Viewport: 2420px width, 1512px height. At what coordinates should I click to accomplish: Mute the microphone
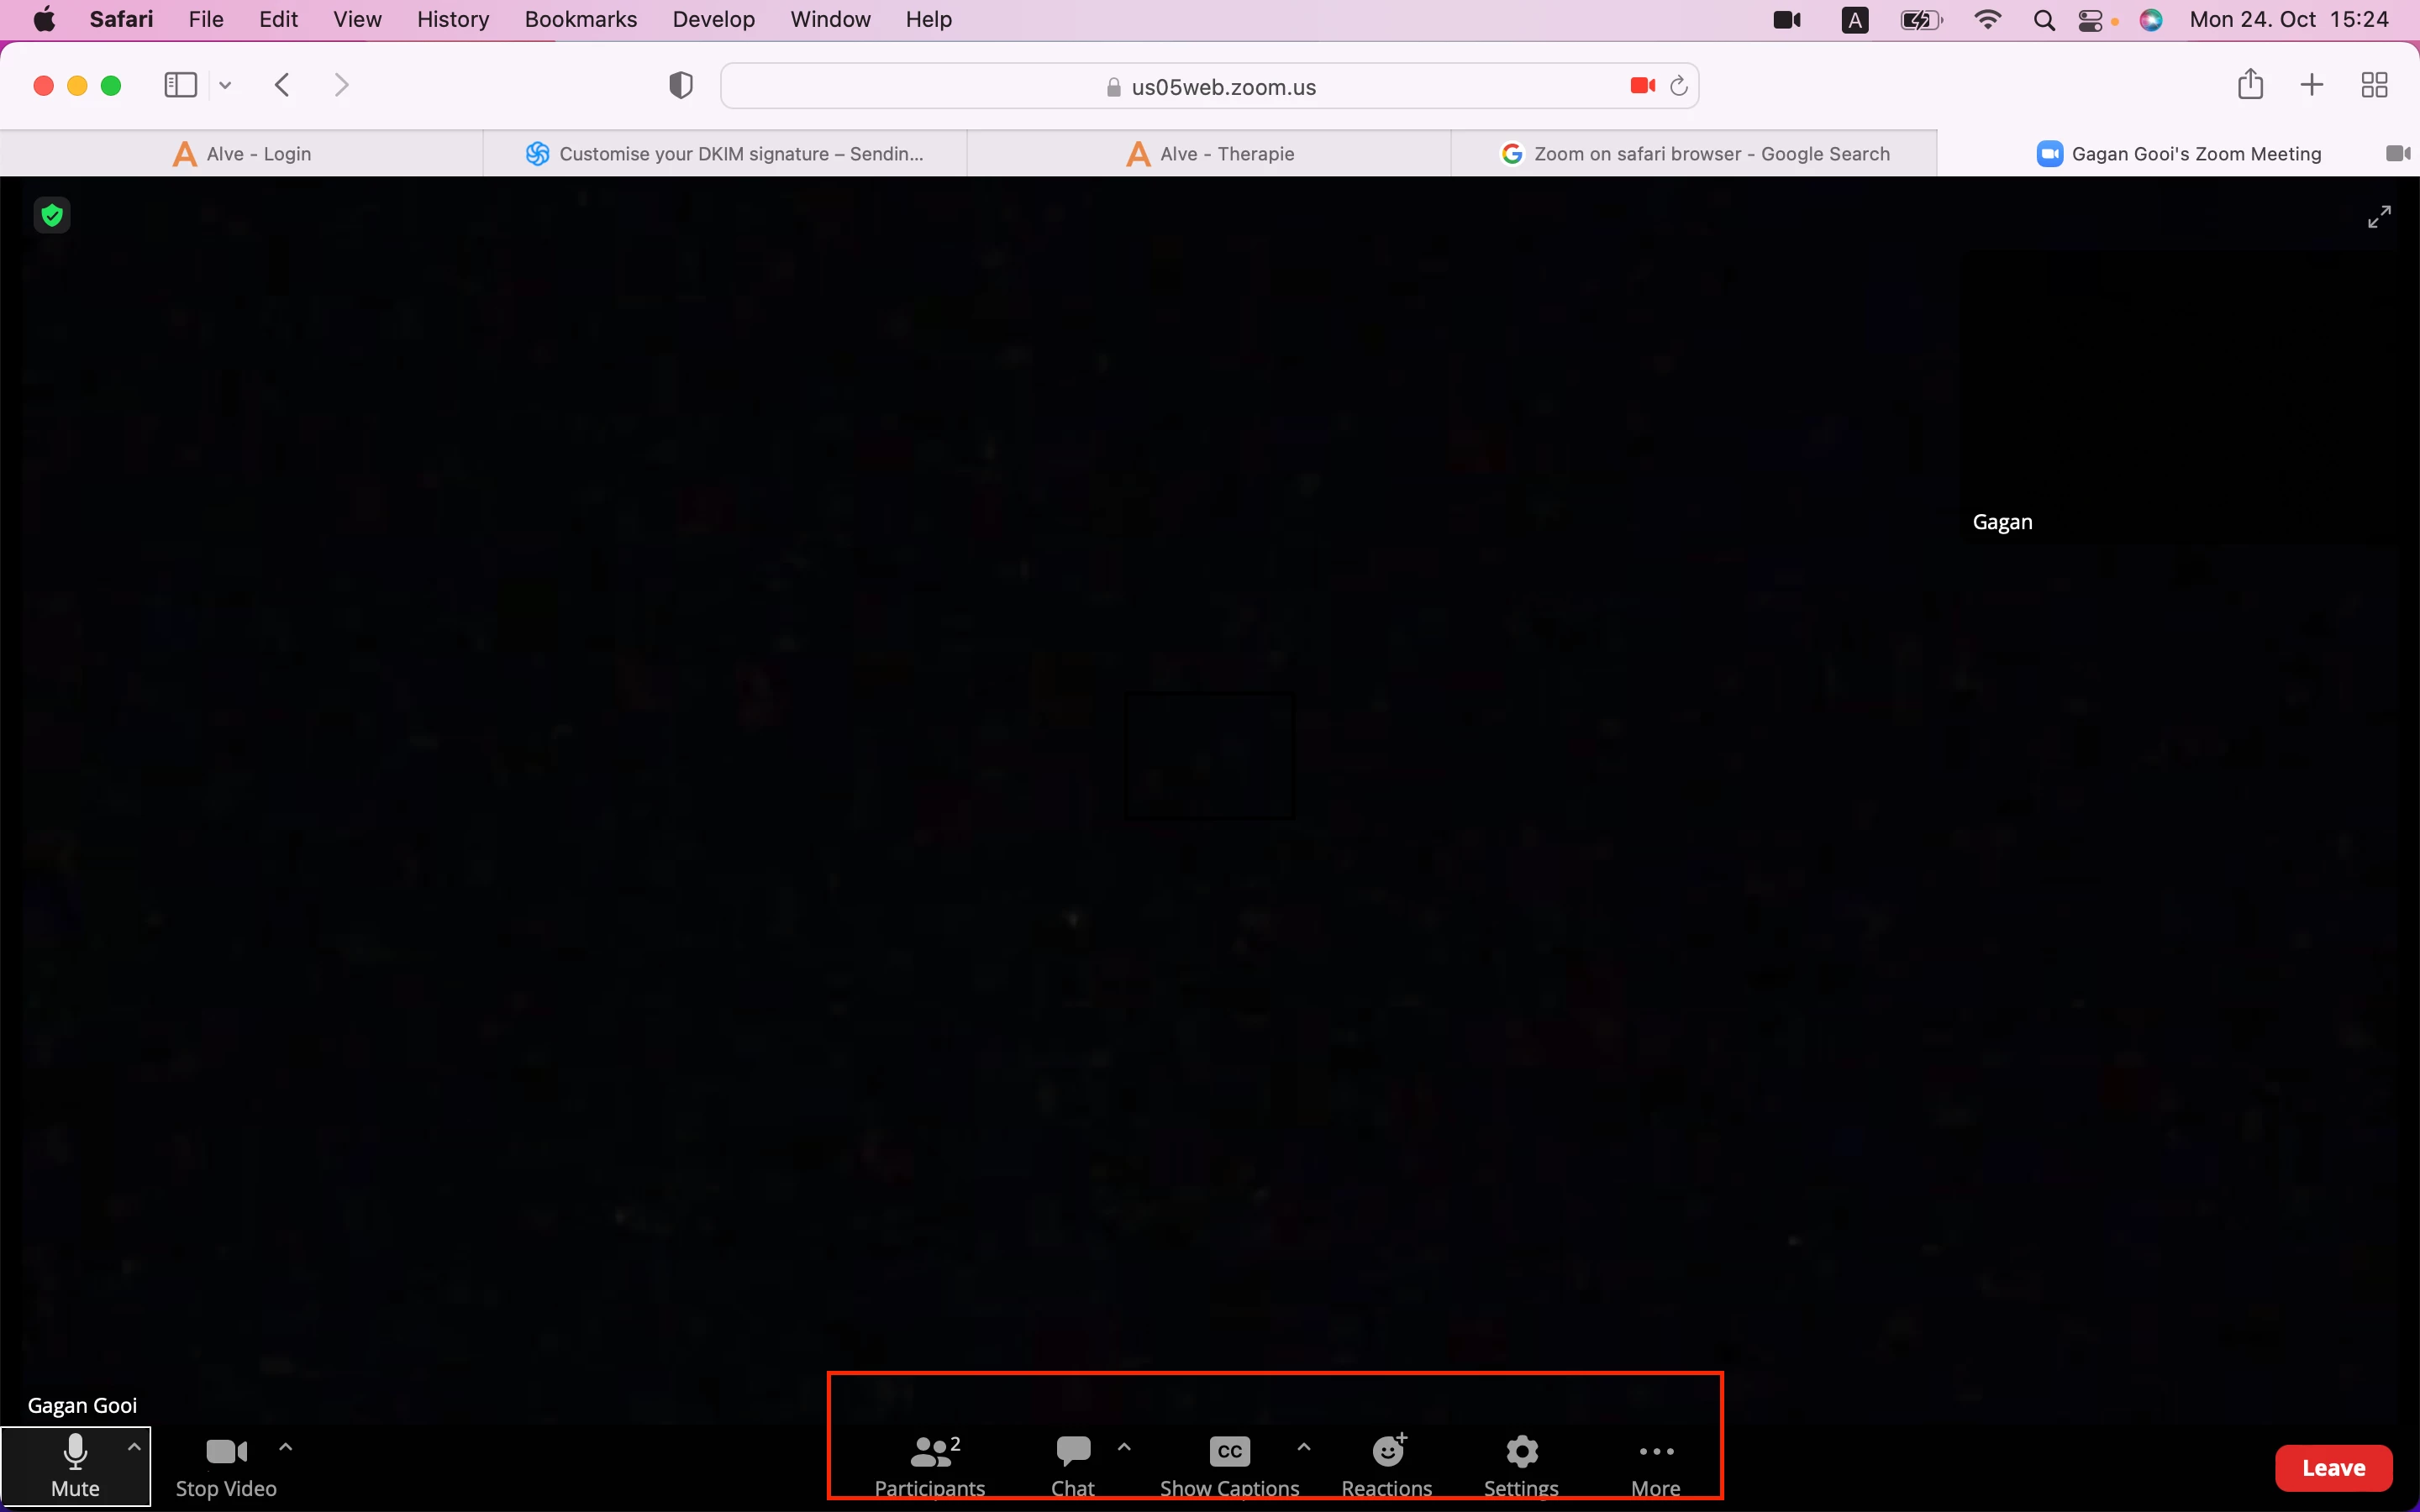75,1465
